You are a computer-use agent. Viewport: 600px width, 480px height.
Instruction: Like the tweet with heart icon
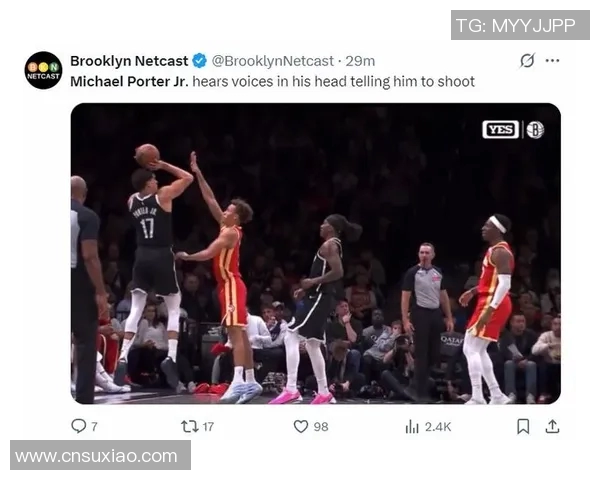[x=301, y=426]
